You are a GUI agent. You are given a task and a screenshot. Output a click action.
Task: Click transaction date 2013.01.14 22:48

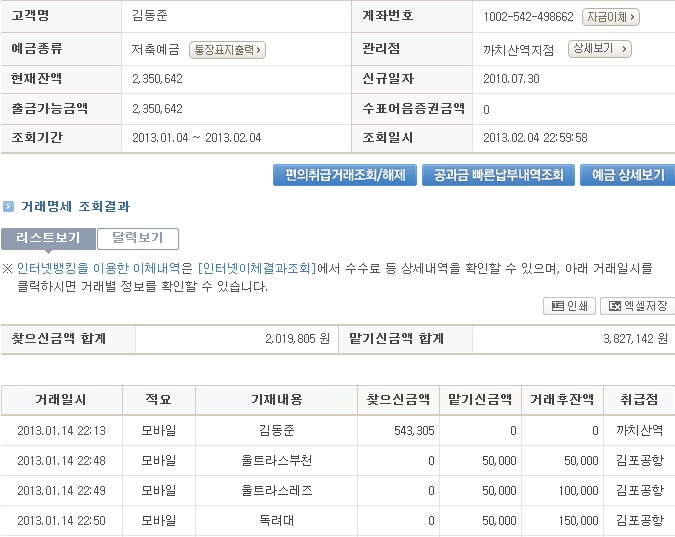(x=61, y=461)
